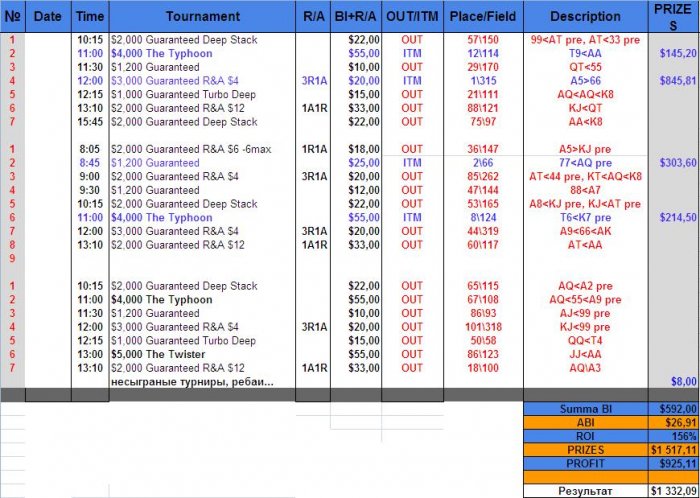The width and height of the screenshot is (700, 498).
Task: Click place cell 18\100
Action: click(483, 368)
